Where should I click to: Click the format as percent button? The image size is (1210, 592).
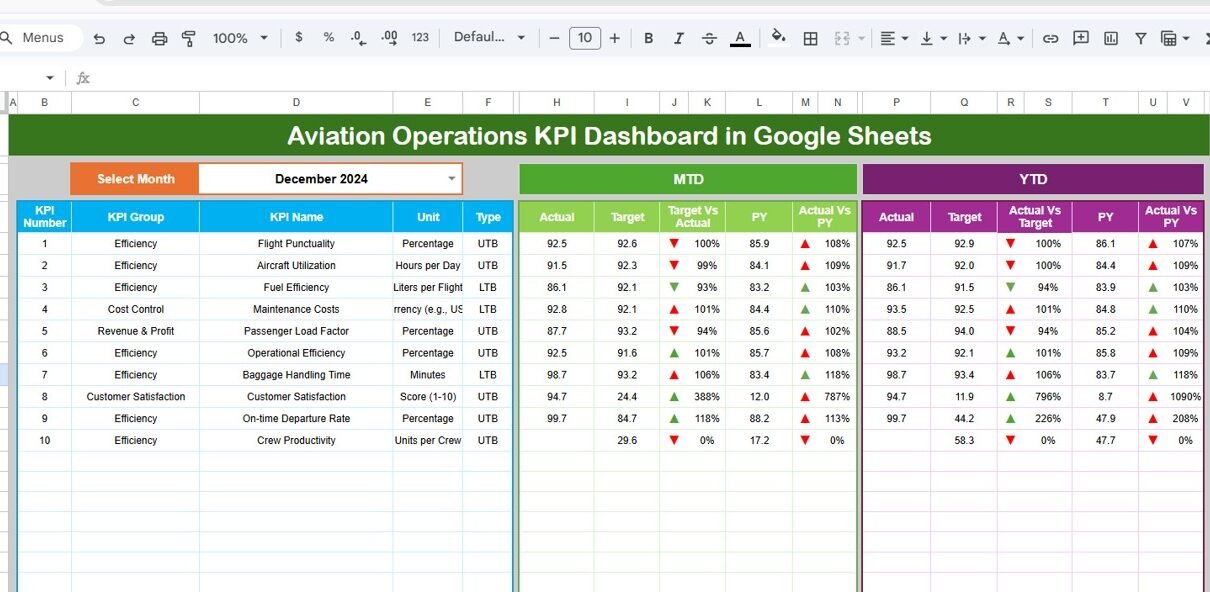pos(328,38)
